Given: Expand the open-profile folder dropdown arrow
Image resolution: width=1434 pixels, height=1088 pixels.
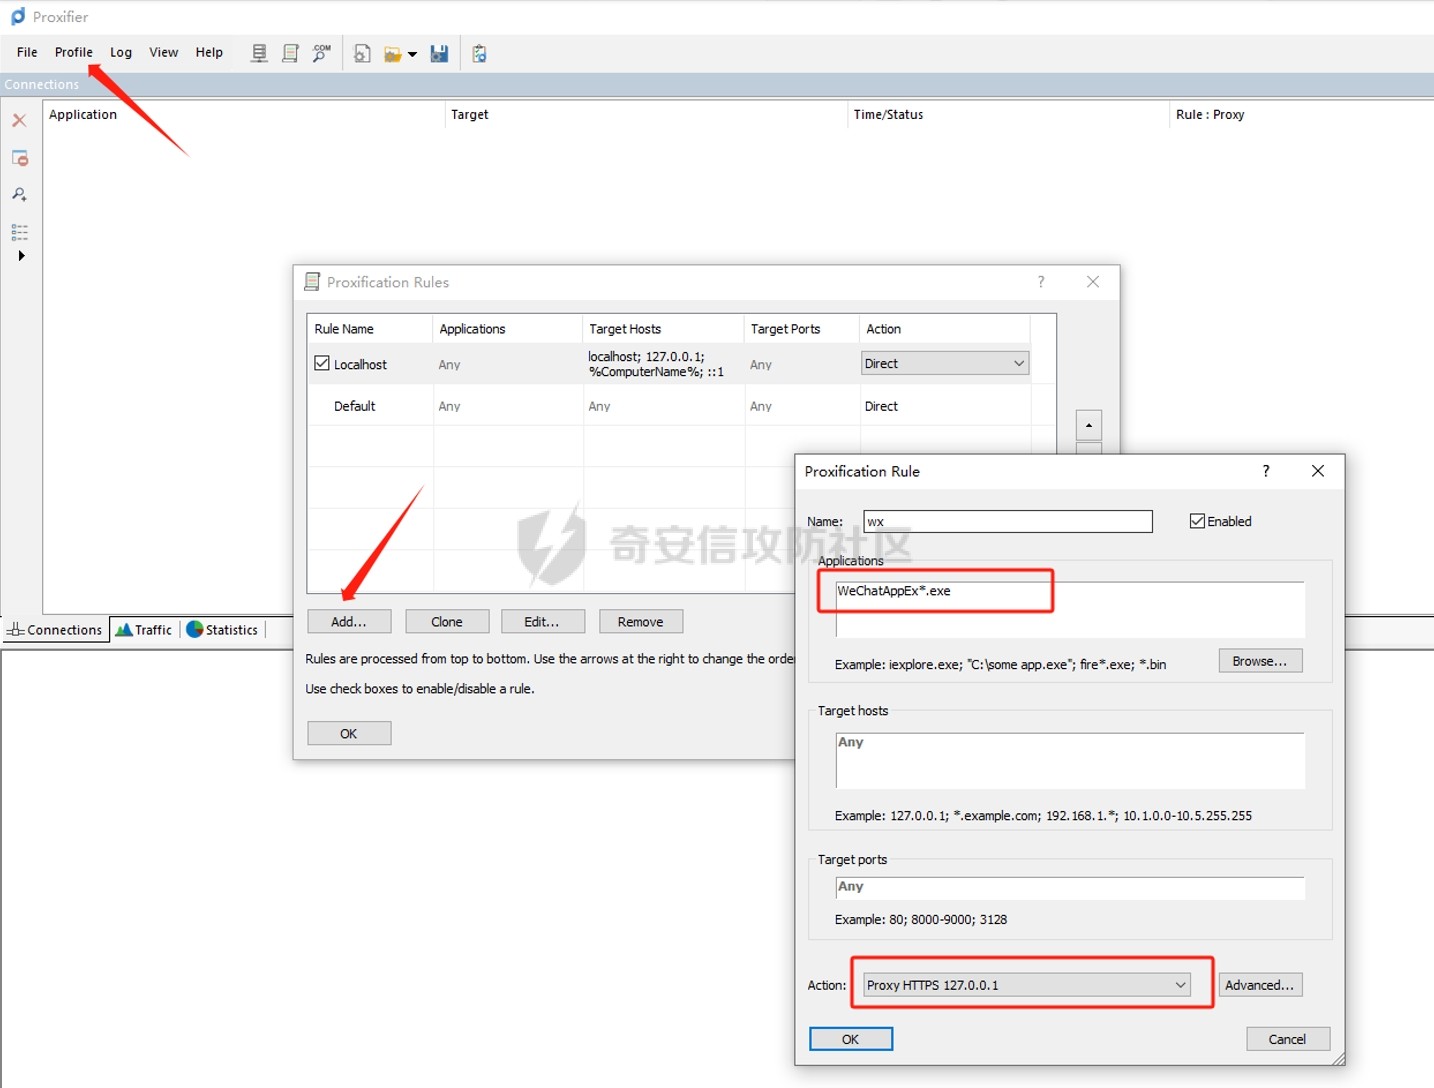Looking at the screenshot, I should [x=412, y=55].
